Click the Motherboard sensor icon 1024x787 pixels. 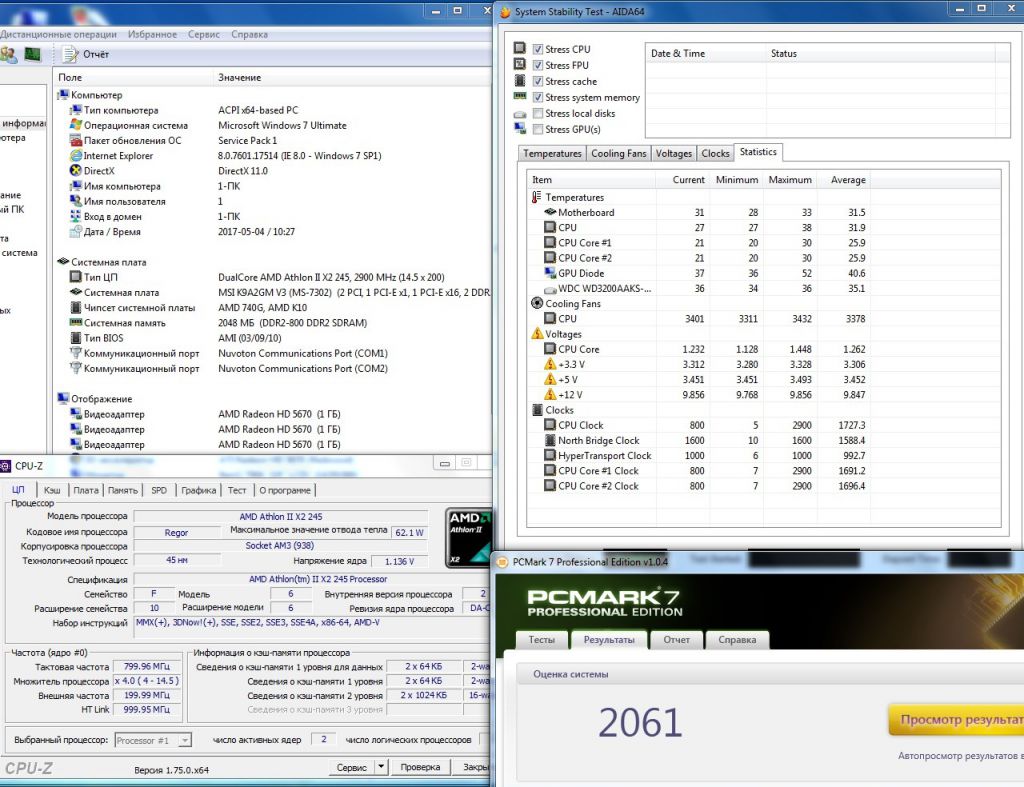coord(550,212)
